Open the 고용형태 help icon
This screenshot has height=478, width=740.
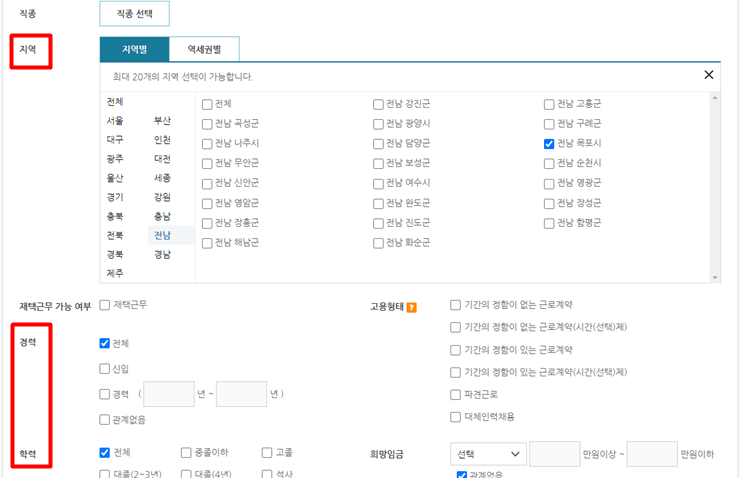click(412, 308)
